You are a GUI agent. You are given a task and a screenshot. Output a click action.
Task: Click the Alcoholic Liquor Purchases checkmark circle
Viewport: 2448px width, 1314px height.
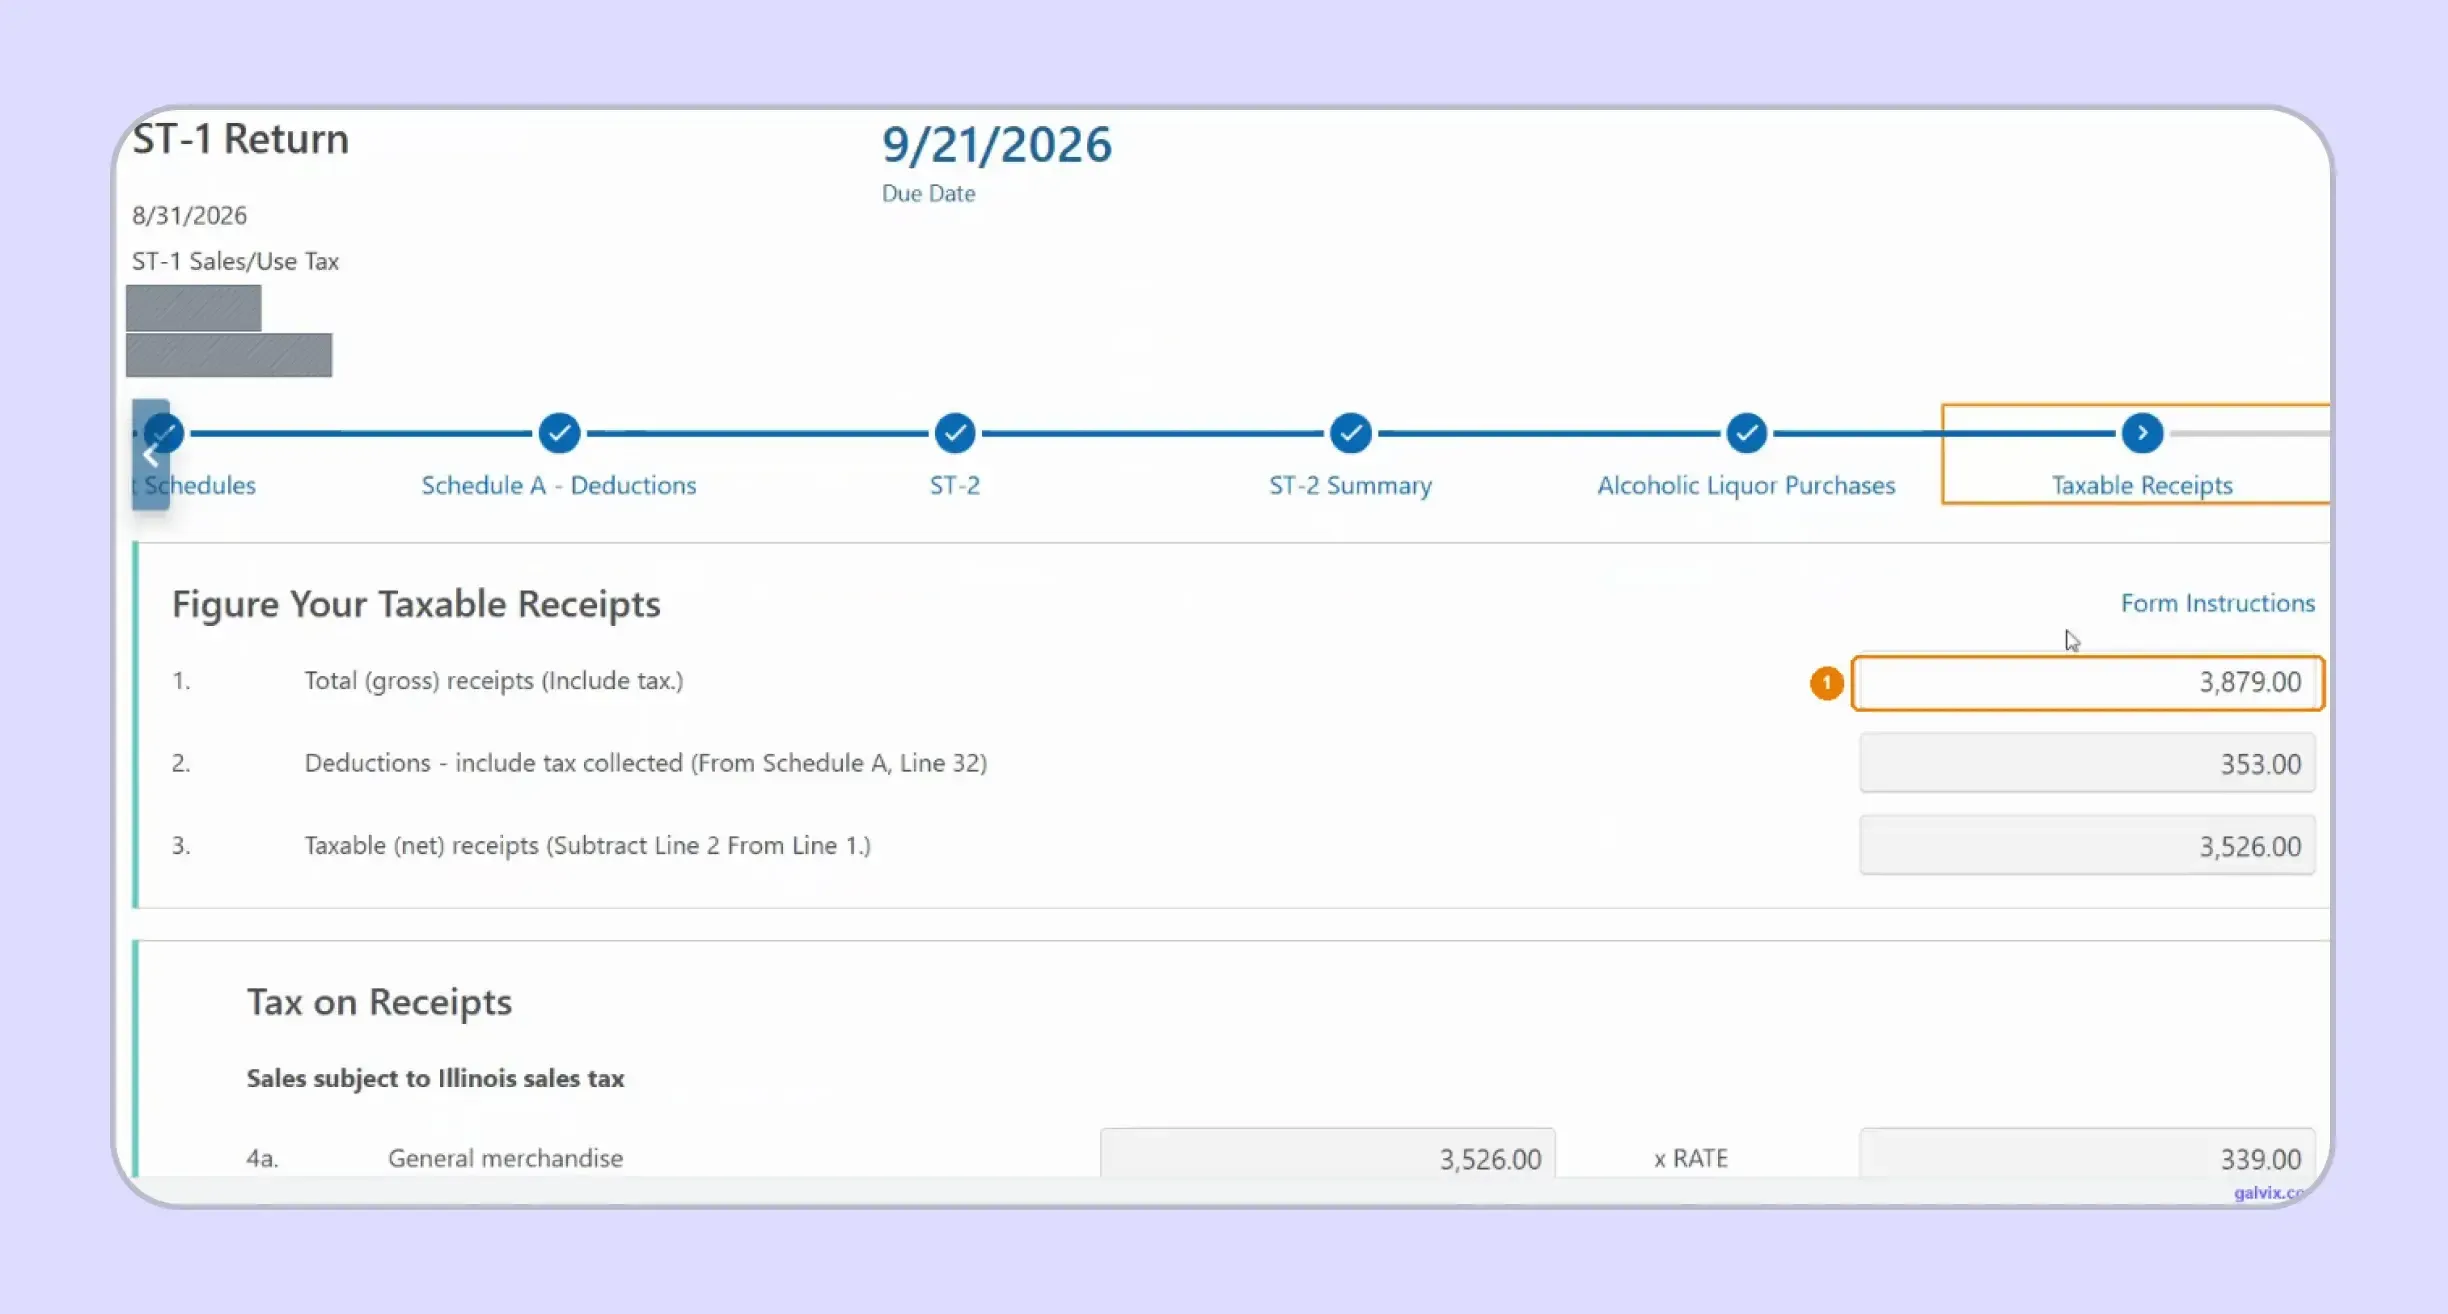1746,433
